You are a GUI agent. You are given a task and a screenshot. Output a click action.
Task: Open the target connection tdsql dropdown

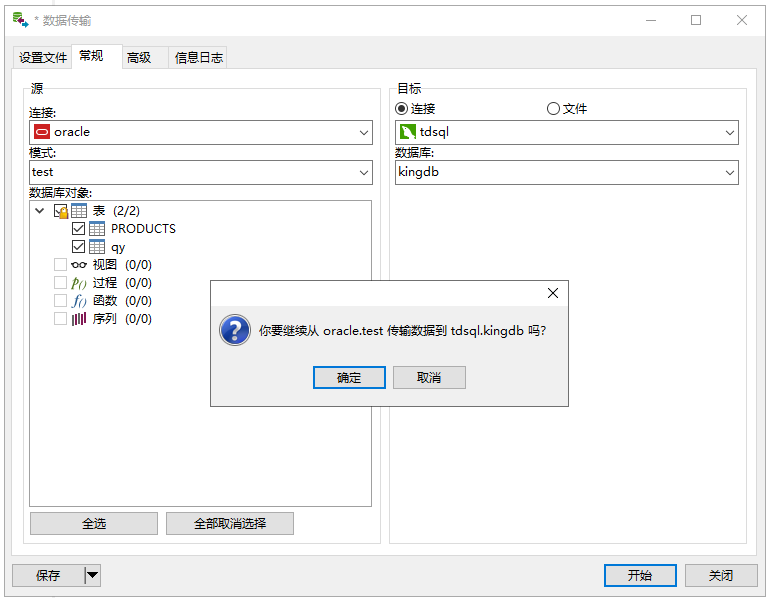pos(730,133)
